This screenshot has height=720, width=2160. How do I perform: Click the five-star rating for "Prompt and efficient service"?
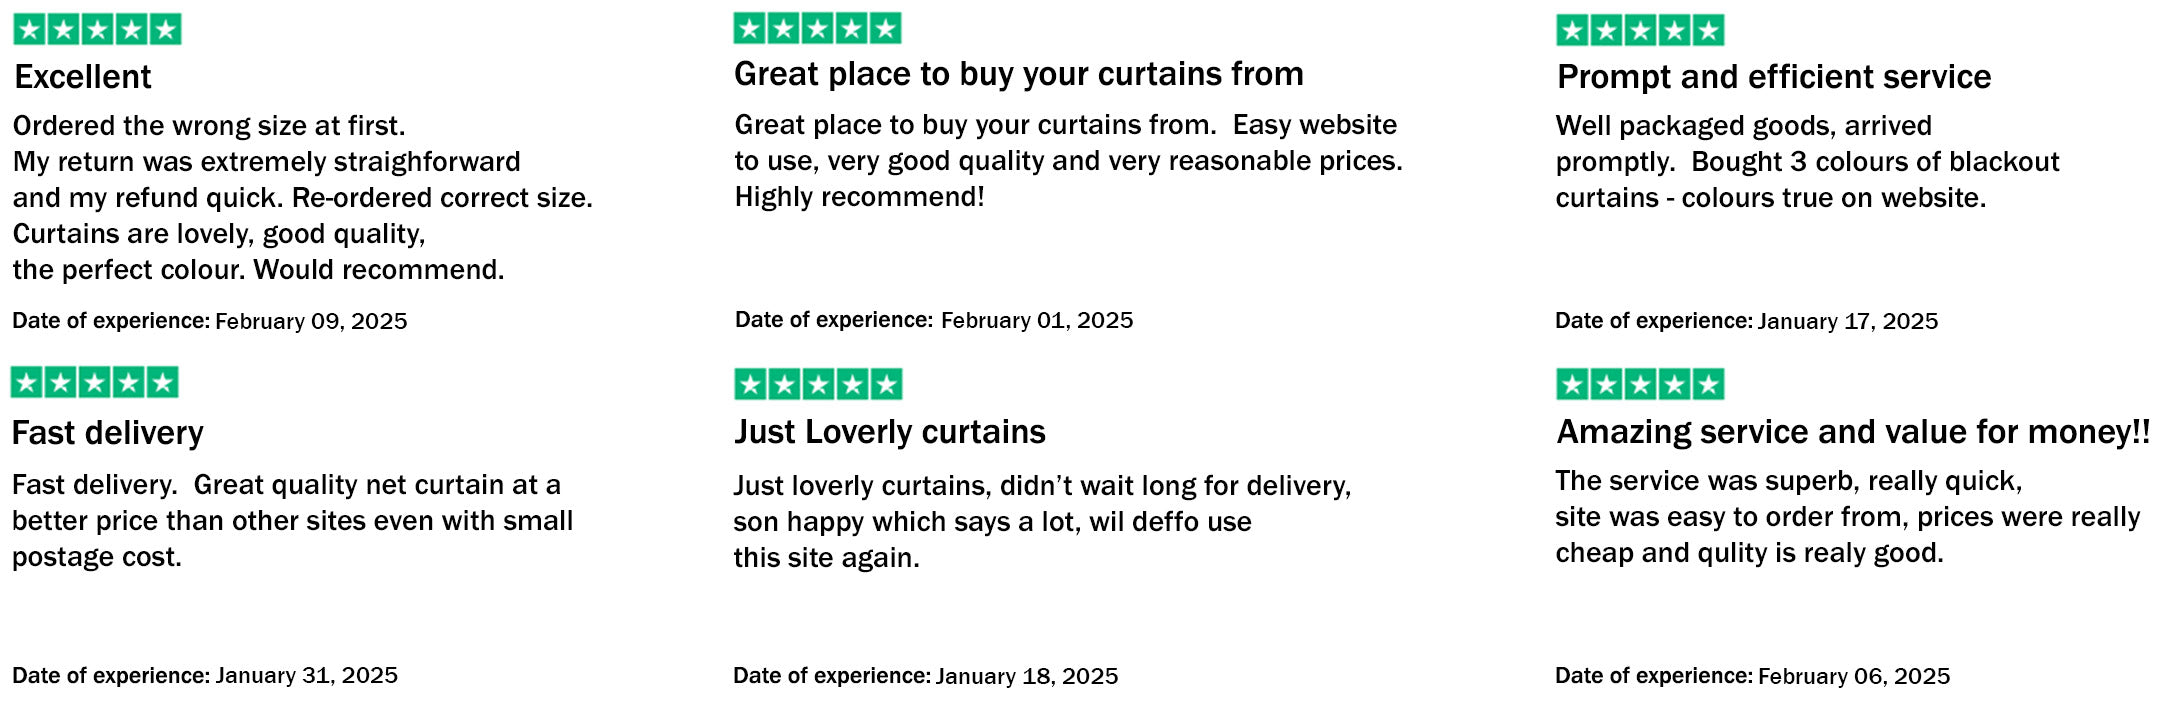(1640, 31)
